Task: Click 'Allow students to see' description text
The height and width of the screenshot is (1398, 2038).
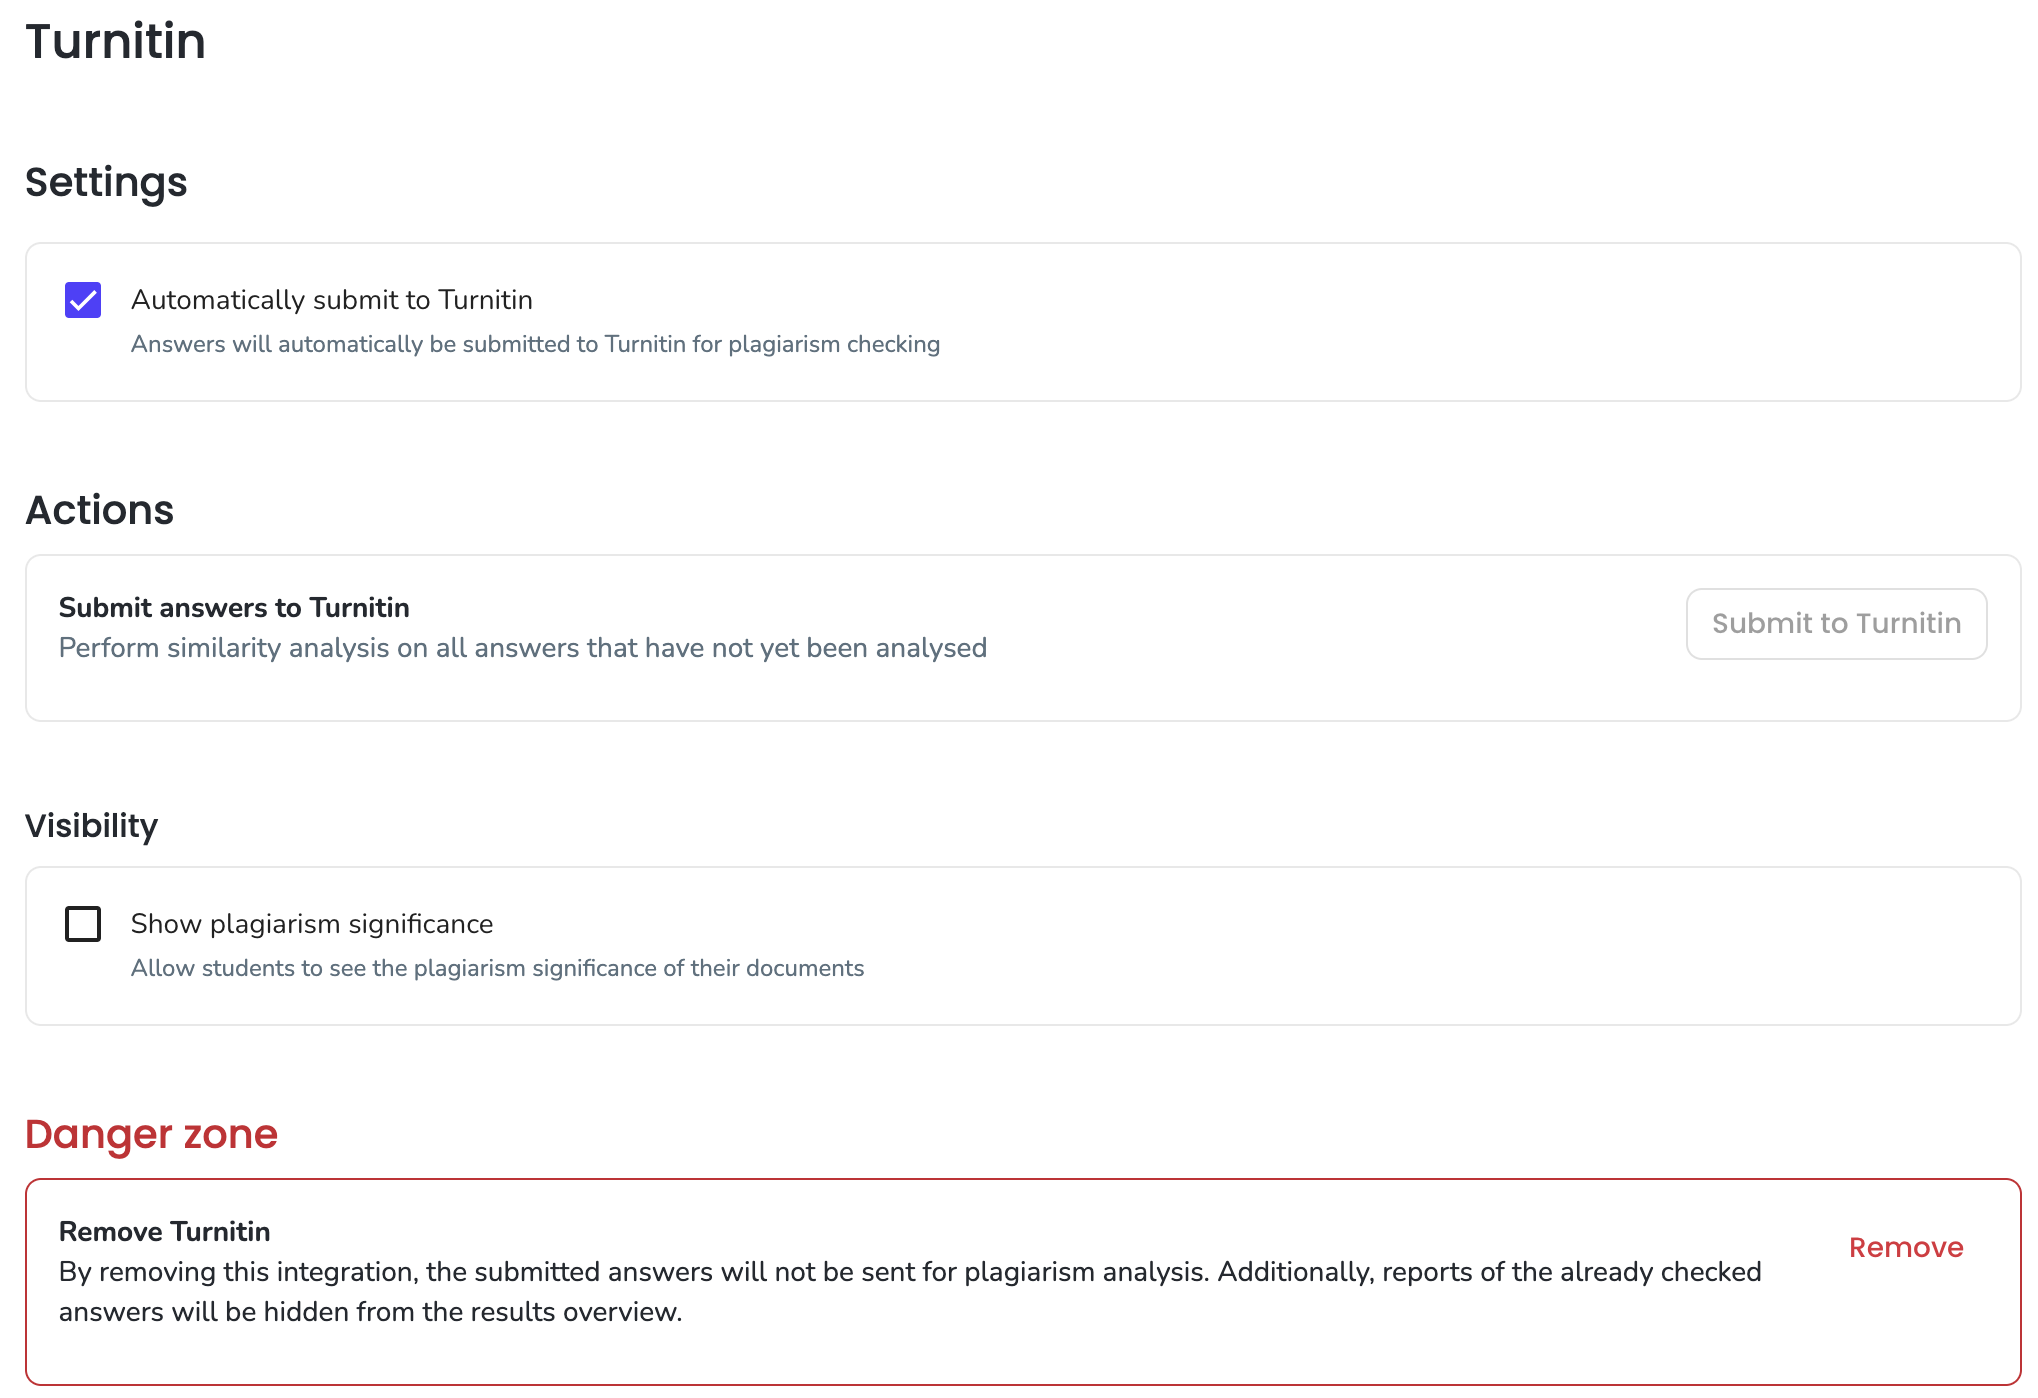Action: pyautogui.click(x=497, y=968)
